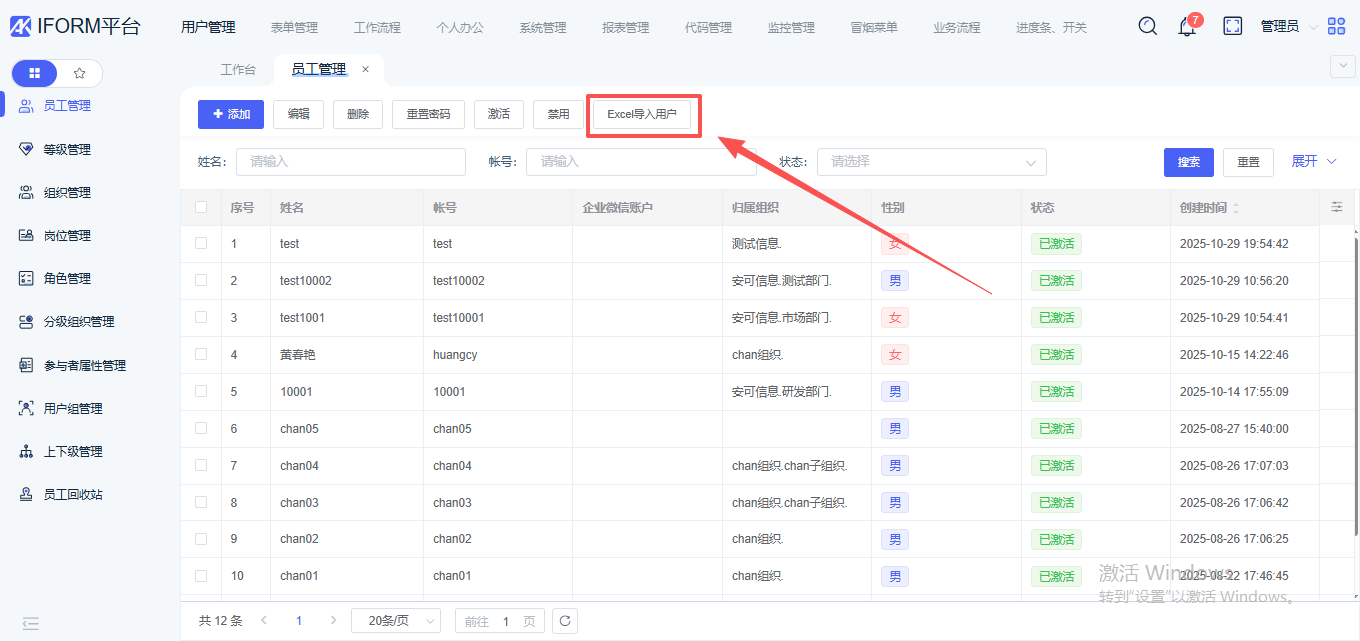Click the blue 搜索 button
The width and height of the screenshot is (1360, 641).
(1188, 162)
